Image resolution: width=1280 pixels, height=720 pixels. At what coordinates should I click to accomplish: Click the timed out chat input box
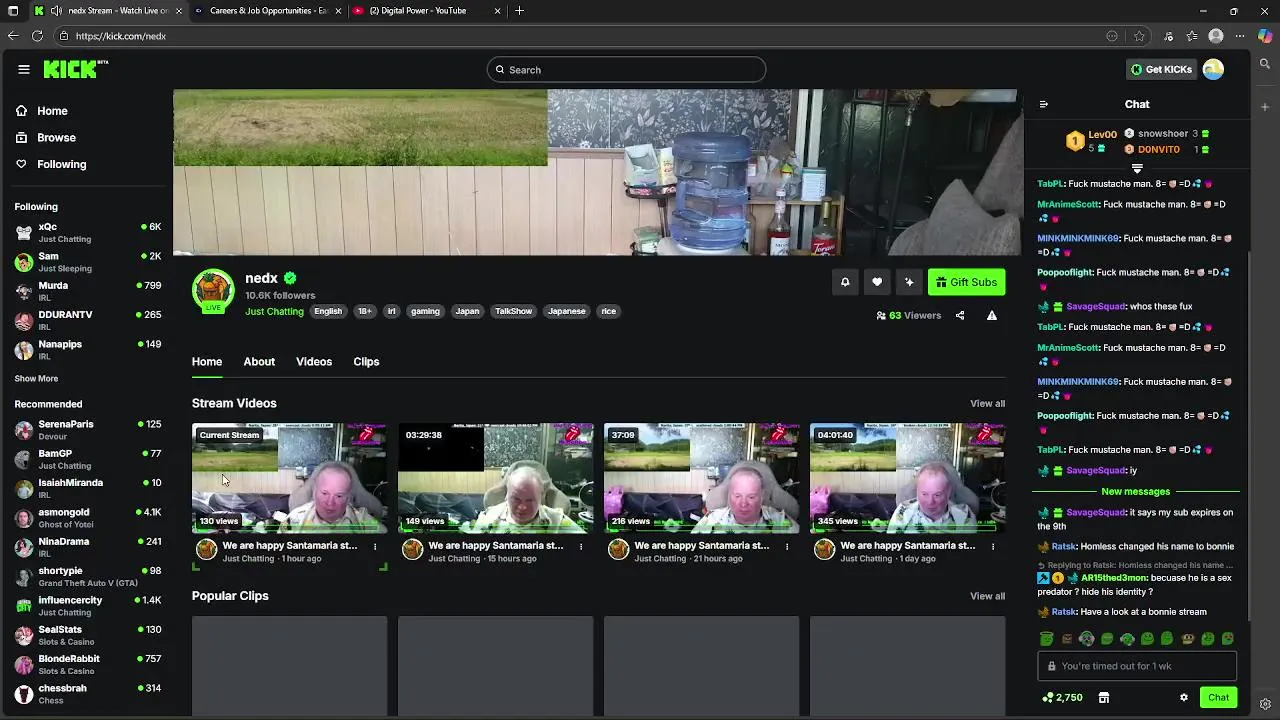(1137, 666)
